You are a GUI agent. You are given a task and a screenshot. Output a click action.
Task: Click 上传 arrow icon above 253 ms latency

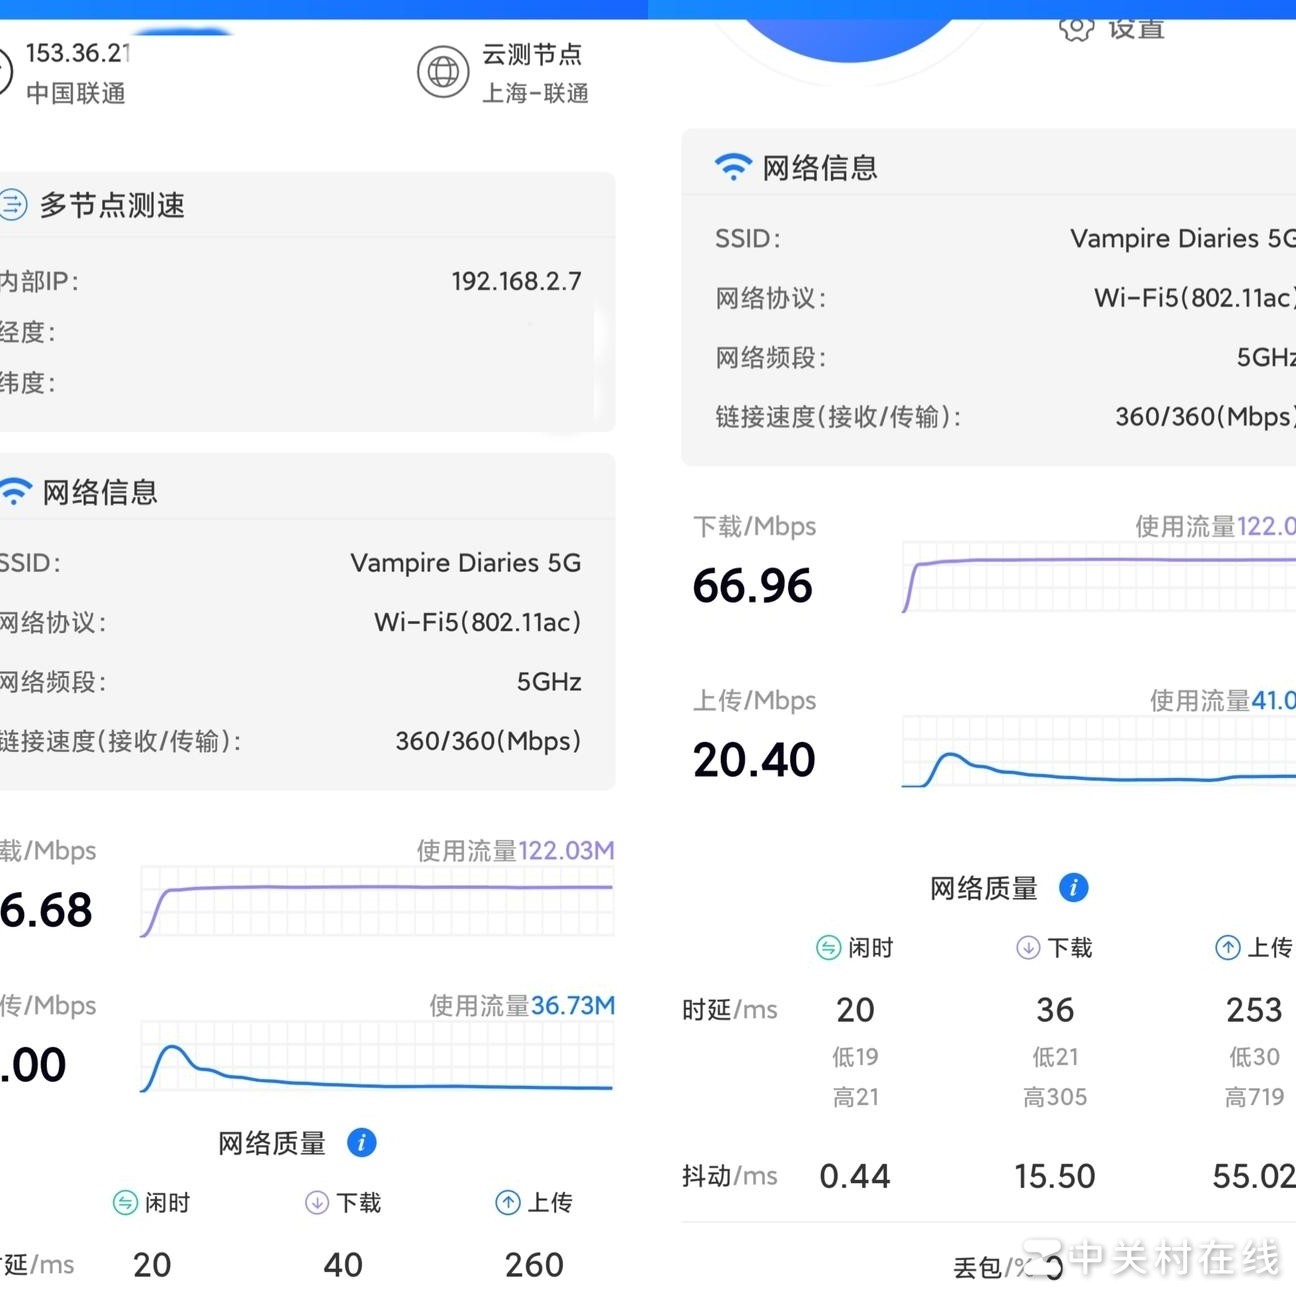click(x=1227, y=947)
